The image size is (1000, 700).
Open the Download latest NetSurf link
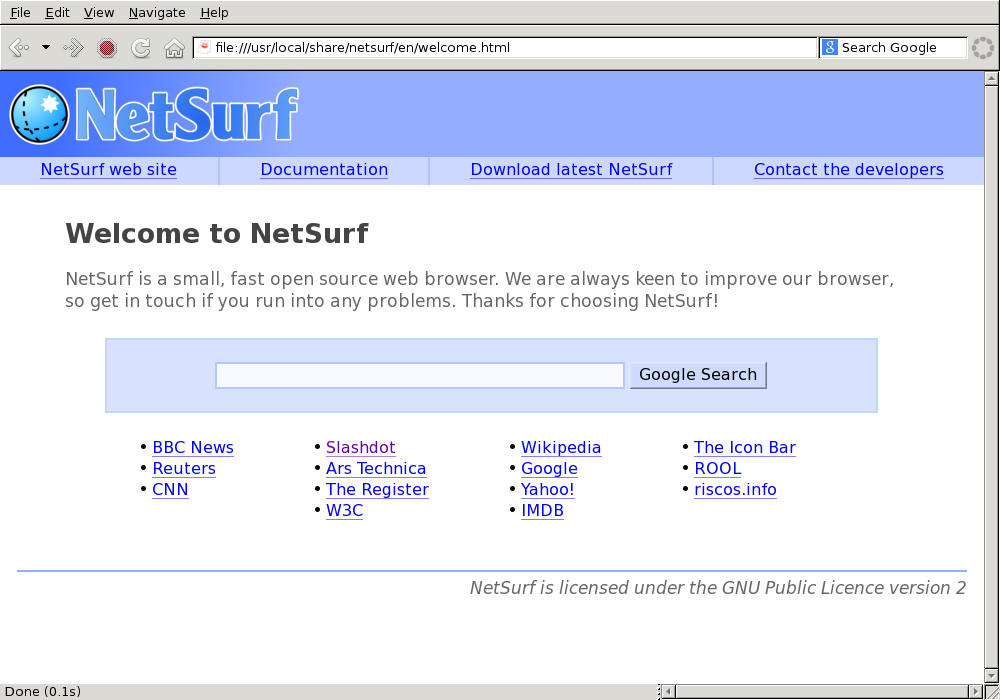tap(571, 170)
